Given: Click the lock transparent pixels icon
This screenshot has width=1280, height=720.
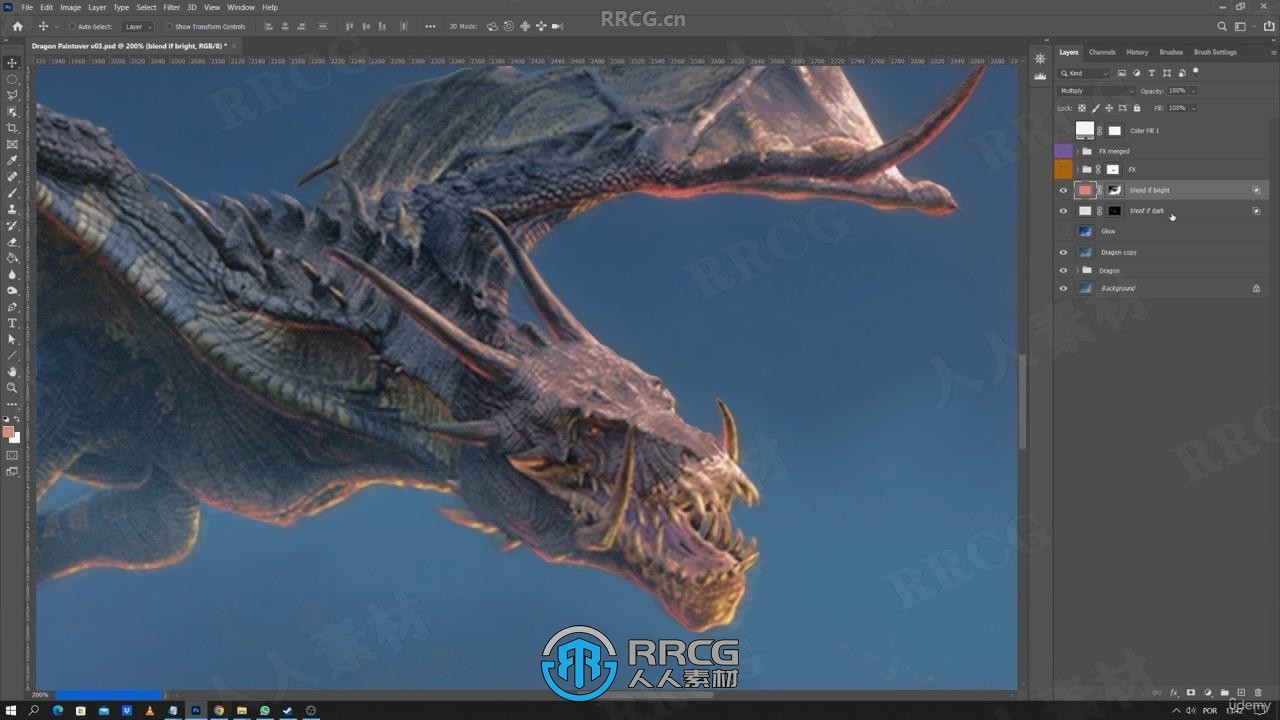Looking at the screenshot, I should tap(1082, 108).
